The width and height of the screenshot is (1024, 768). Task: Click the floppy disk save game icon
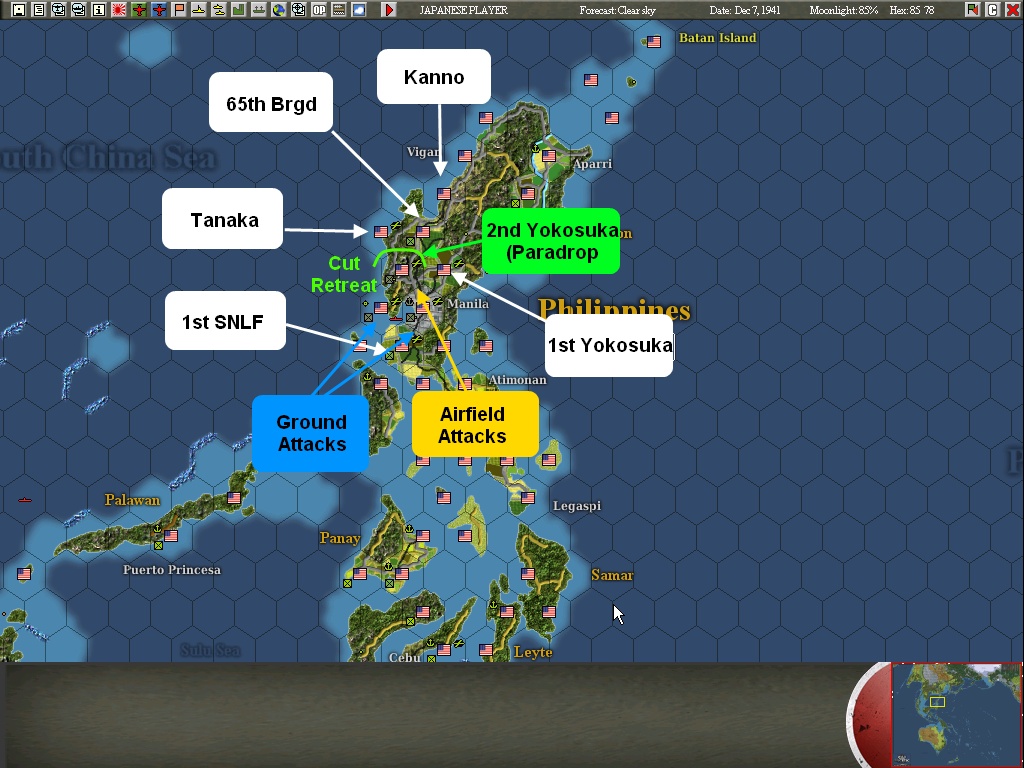pos(19,10)
